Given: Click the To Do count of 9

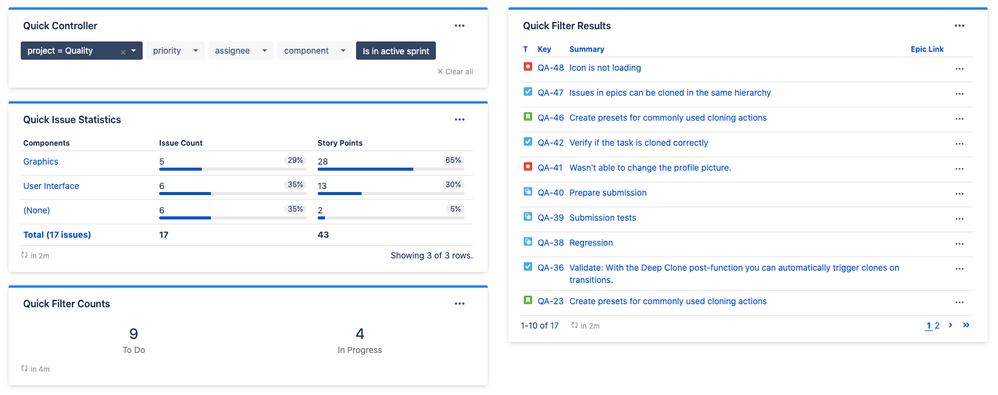Looking at the screenshot, I should tap(134, 334).
